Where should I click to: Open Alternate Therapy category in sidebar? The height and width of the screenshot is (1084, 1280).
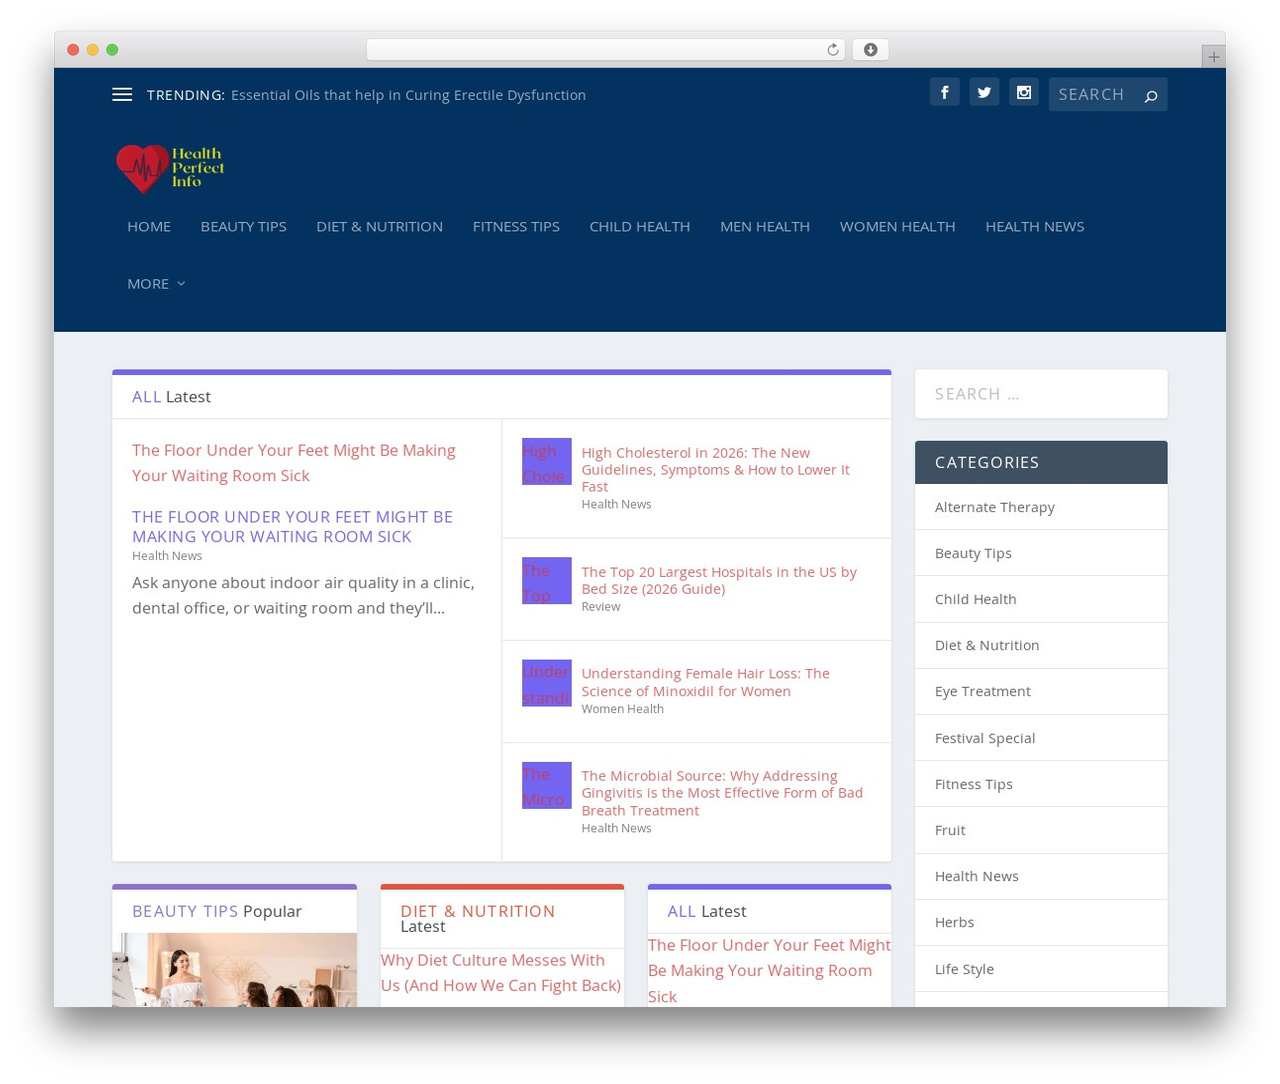[x=995, y=507]
